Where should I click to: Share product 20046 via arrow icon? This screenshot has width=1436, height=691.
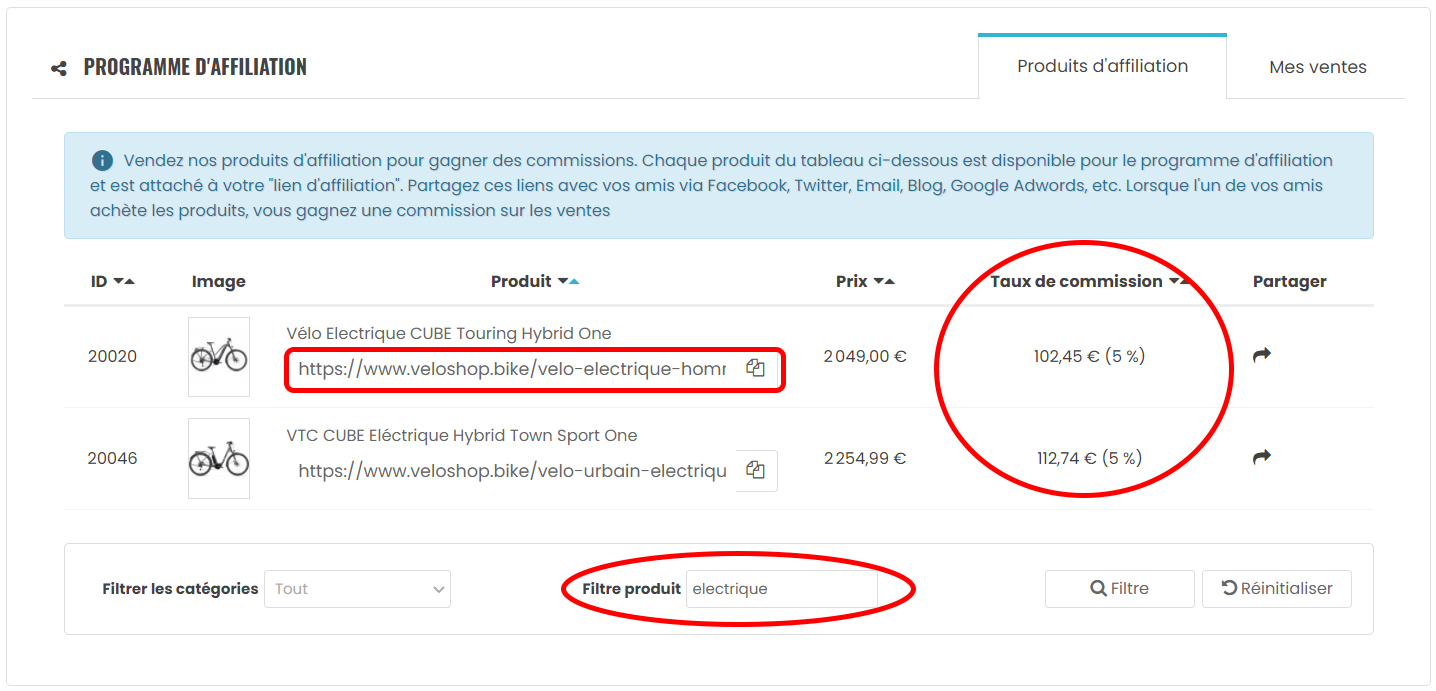(x=1262, y=457)
